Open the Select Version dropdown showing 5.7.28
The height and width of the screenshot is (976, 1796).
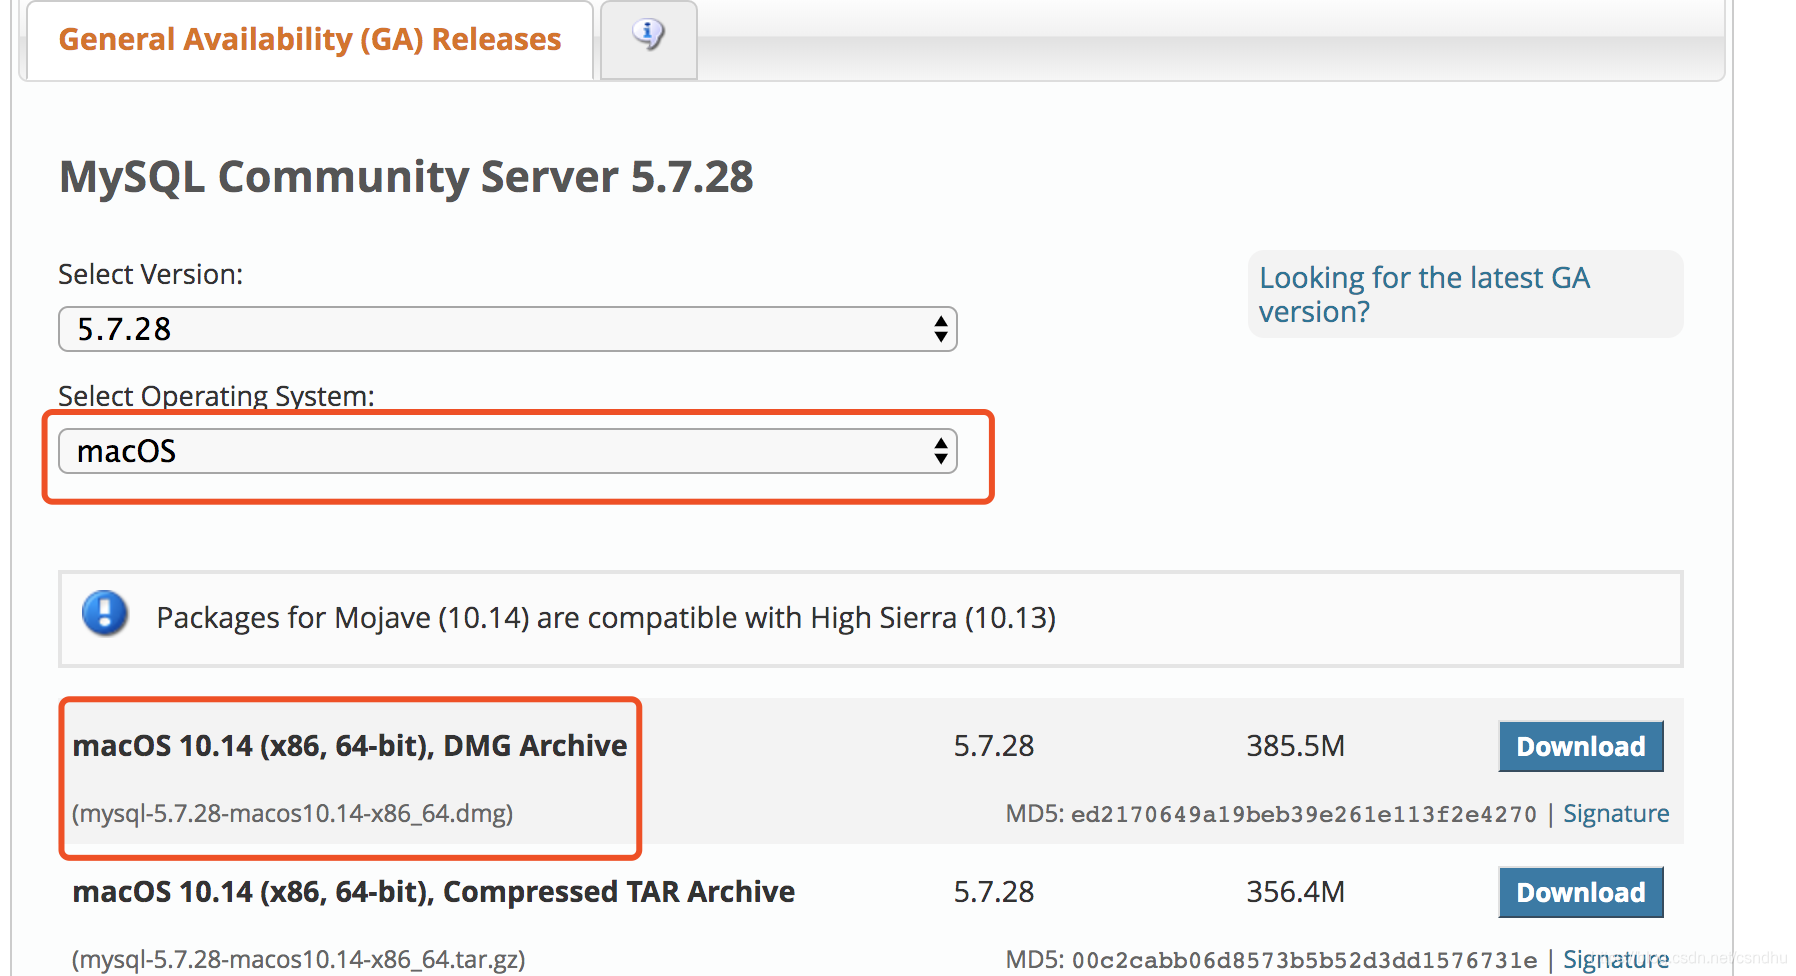508,329
